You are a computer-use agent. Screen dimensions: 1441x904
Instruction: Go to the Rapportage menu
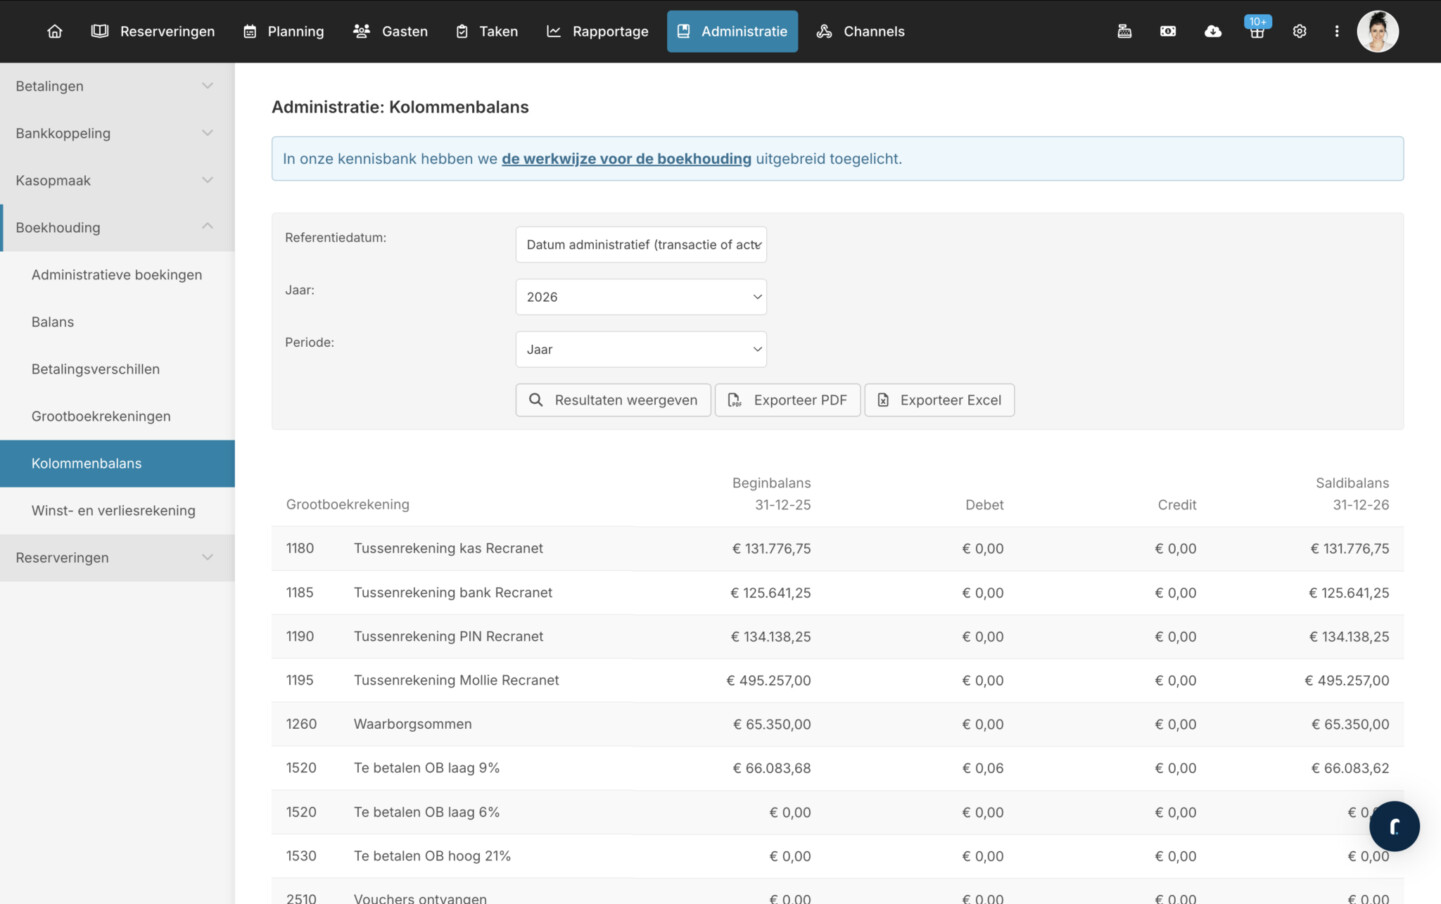click(x=597, y=31)
